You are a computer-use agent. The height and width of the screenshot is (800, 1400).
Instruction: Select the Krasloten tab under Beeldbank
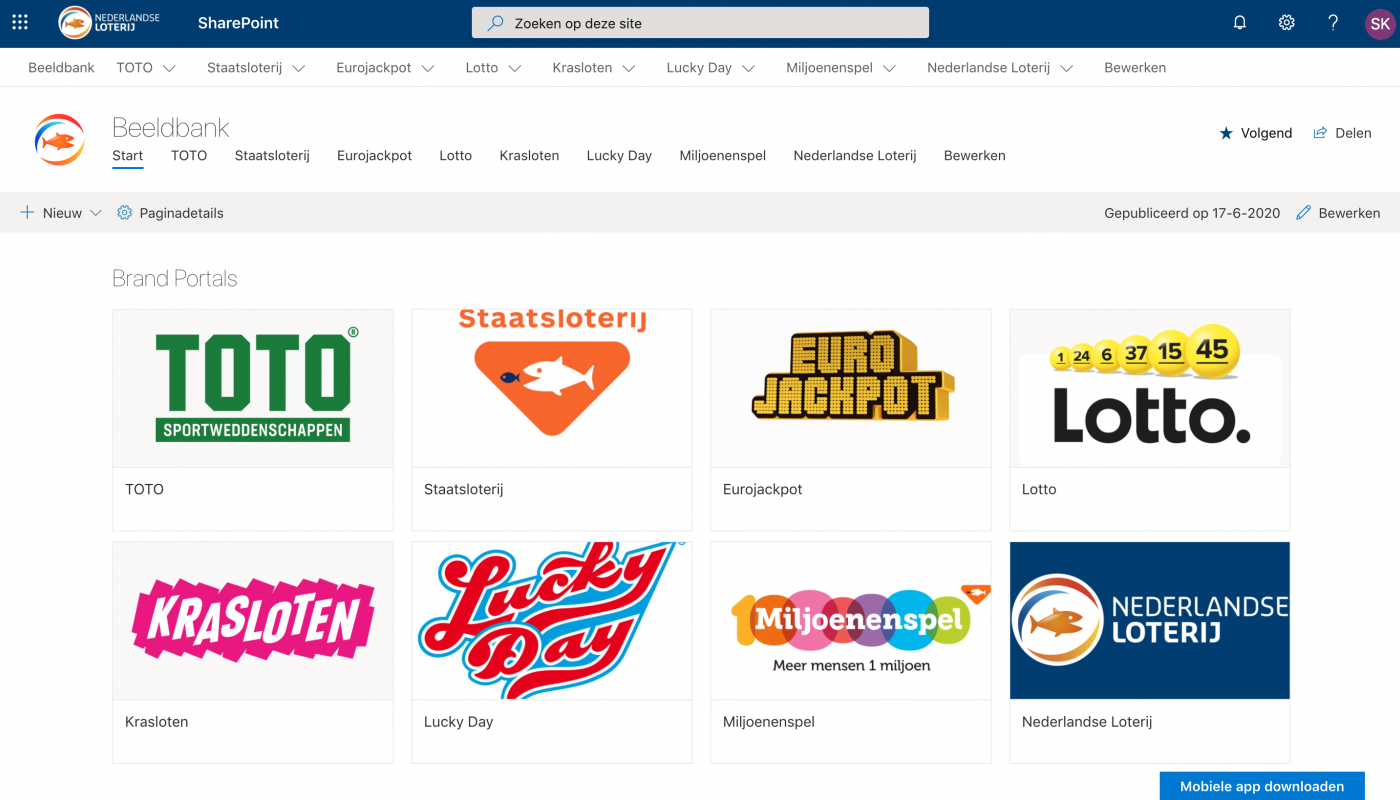click(x=529, y=156)
